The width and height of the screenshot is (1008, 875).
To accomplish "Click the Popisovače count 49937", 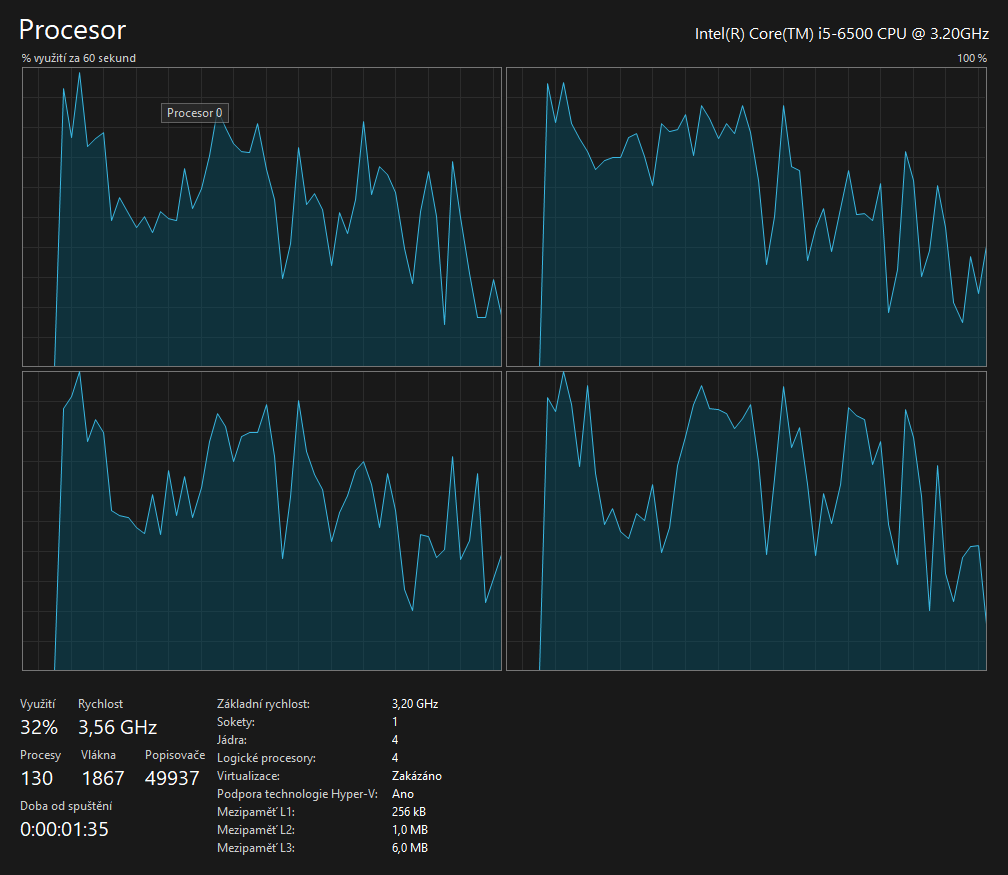I will coord(172,778).
